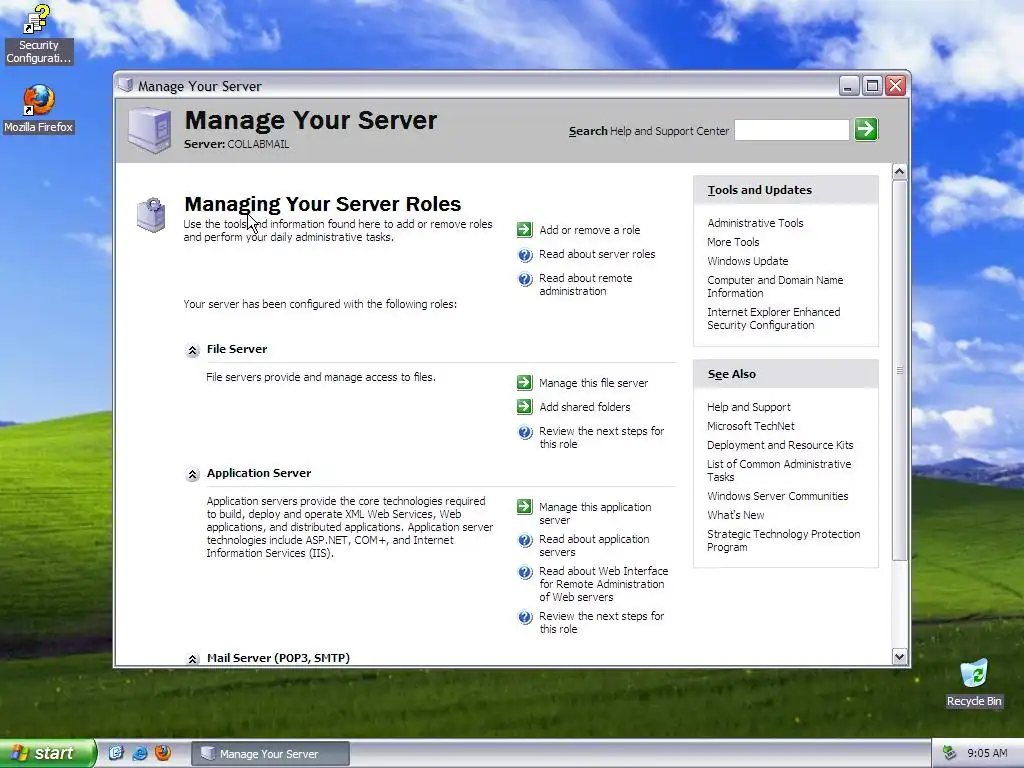Click the system tray security icon

tap(950, 753)
